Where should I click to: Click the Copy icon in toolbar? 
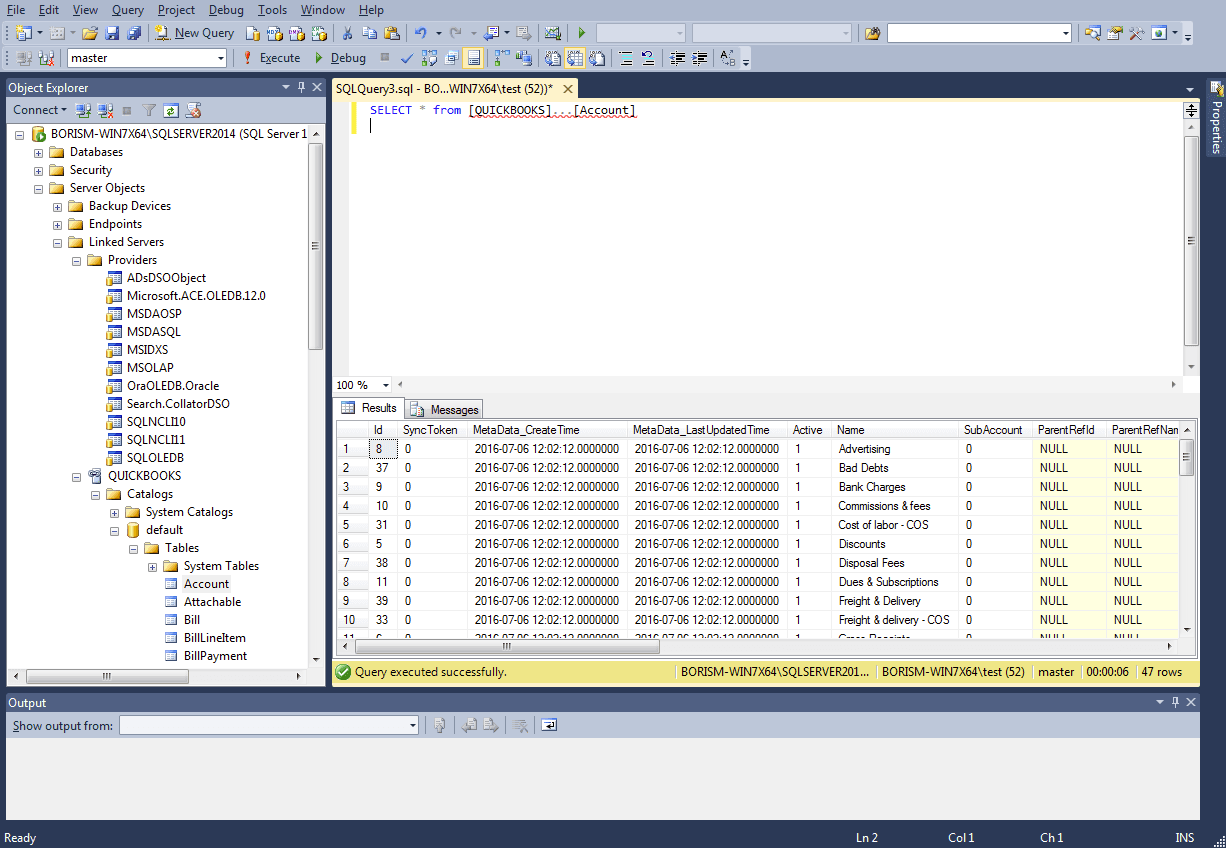point(369,33)
